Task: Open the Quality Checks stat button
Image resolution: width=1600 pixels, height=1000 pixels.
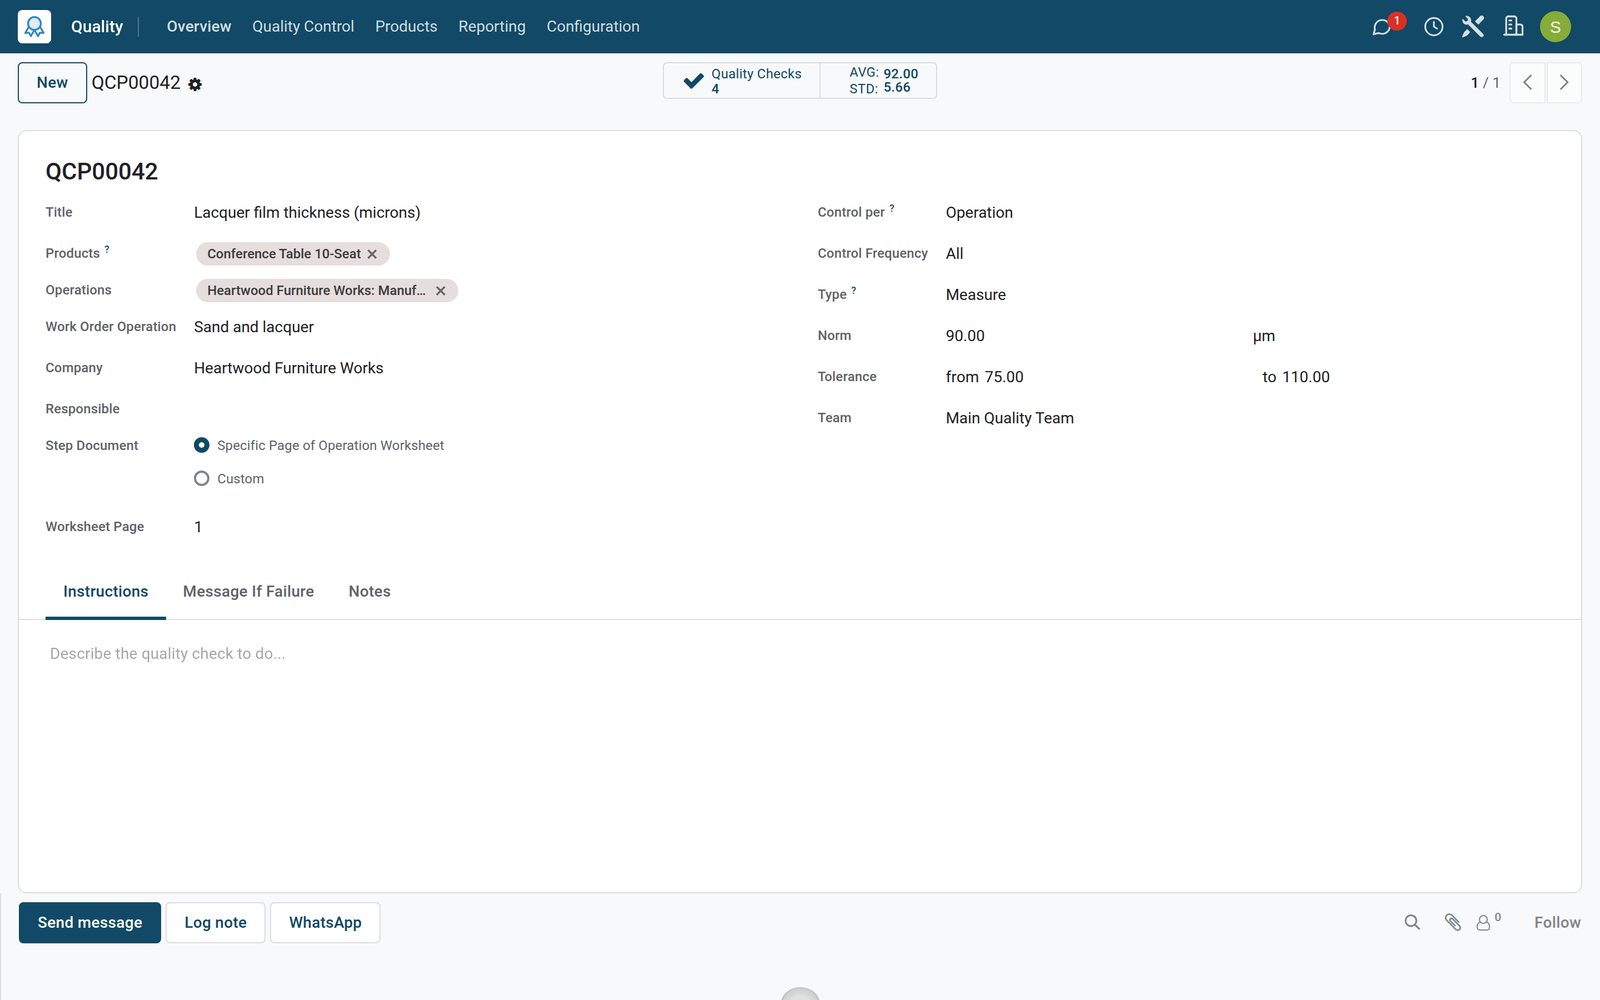Action: coord(742,81)
